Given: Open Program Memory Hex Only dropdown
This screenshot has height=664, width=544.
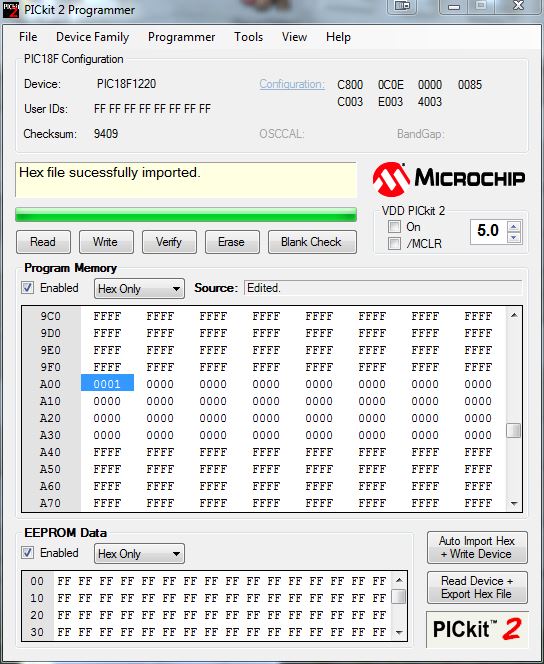Looking at the screenshot, I should click(x=139, y=289).
